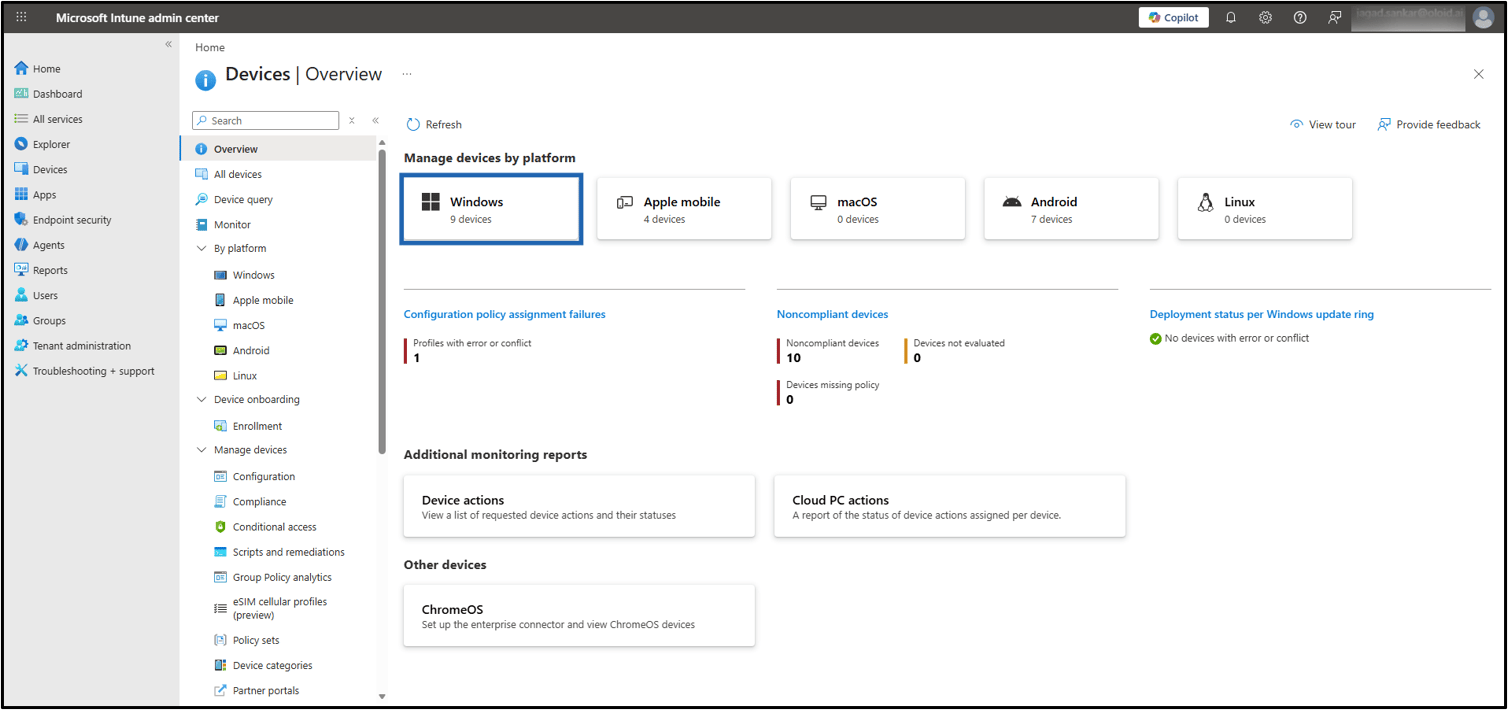Open the Linux 0 devices card
The height and width of the screenshot is (710, 1508).
tap(1265, 209)
